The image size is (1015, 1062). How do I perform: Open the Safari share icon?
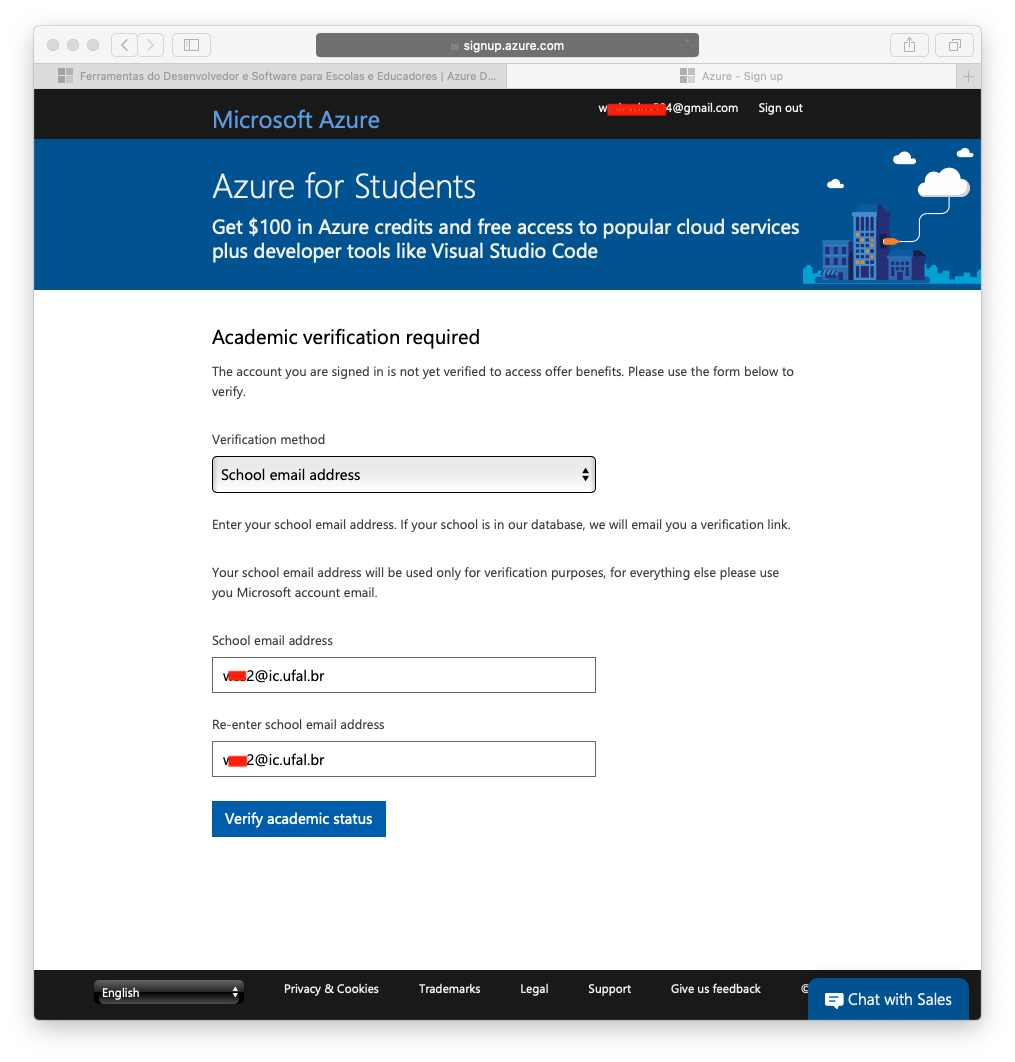(x=909, y=45)
